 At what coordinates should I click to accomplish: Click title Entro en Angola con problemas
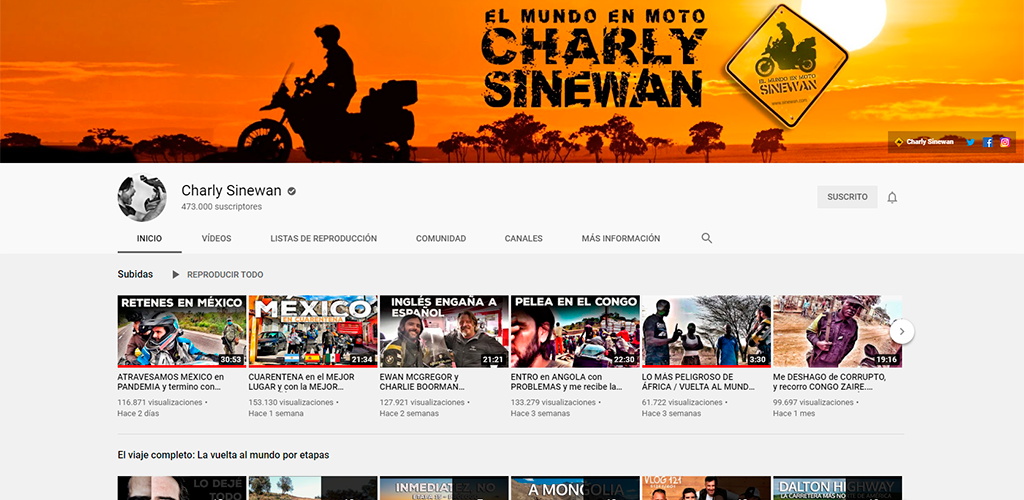tap(566, 382)
